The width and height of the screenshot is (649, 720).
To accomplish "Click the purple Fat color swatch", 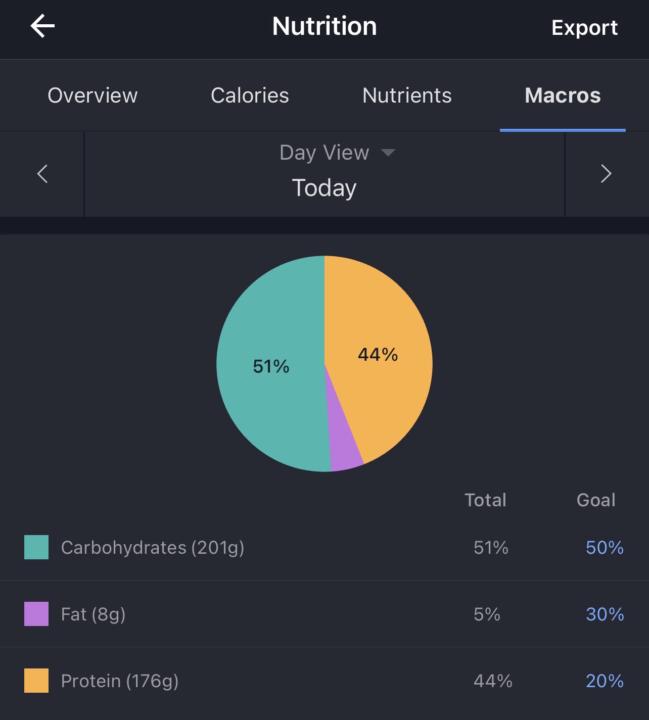I will click(x=36, y=614).
